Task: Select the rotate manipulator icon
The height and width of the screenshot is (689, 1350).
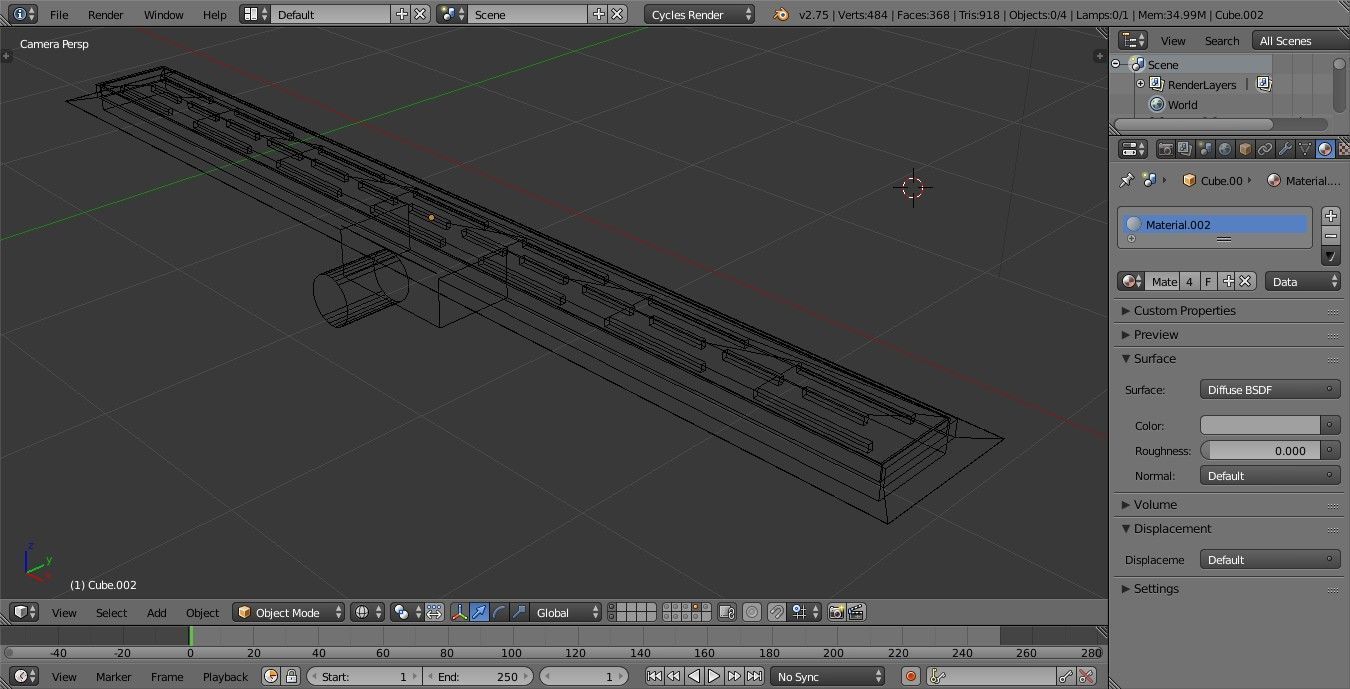Action: tap(499, 612)
